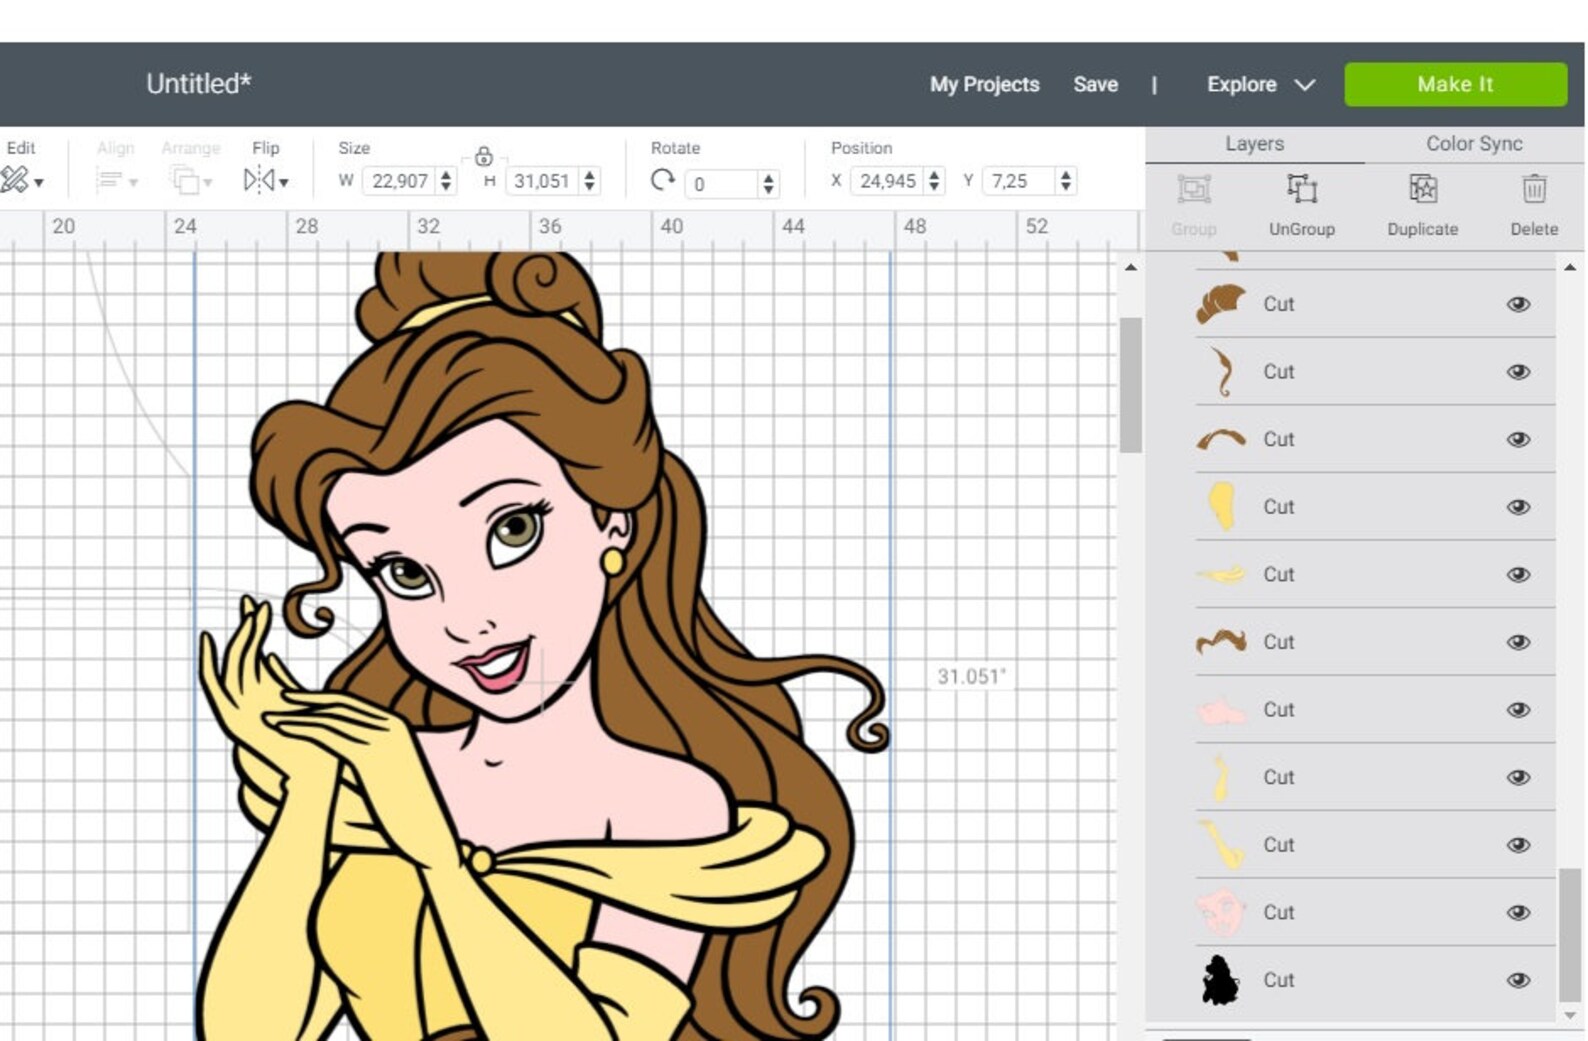Click the Untitled* project title
1588x1041 pixels.
click(x=198, y=84)
